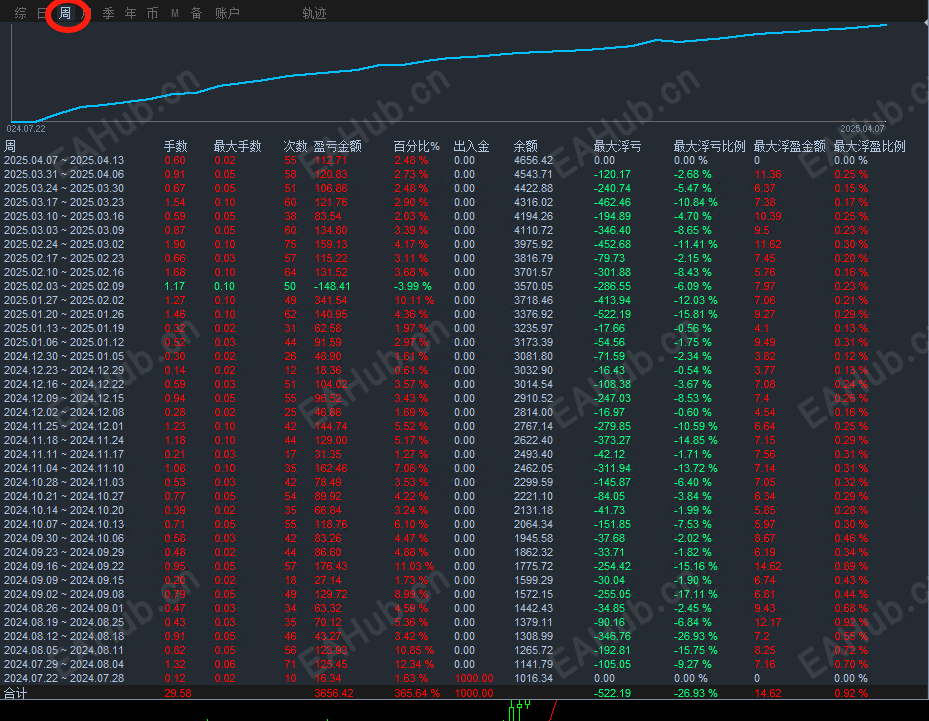Click the 最大浮亏比例 column header
The height and width of the screenshot is (721, 929).
coord(709,146)
